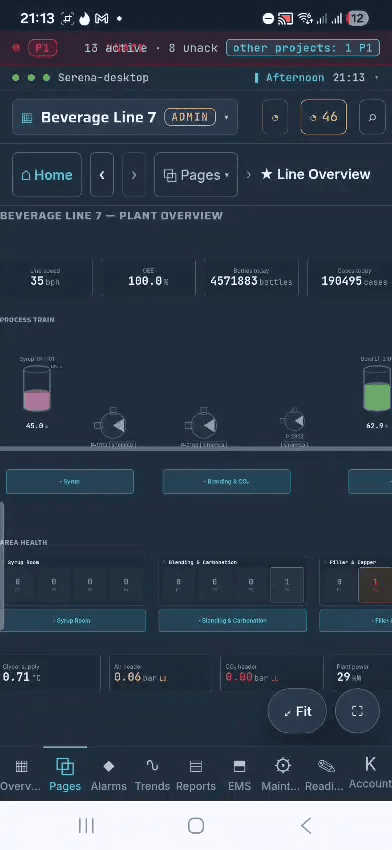This screenshot has height=850, width=392.
Task: Select the middle pump symbol in process train
Action: pyautogui.click(x=203, y=424)
